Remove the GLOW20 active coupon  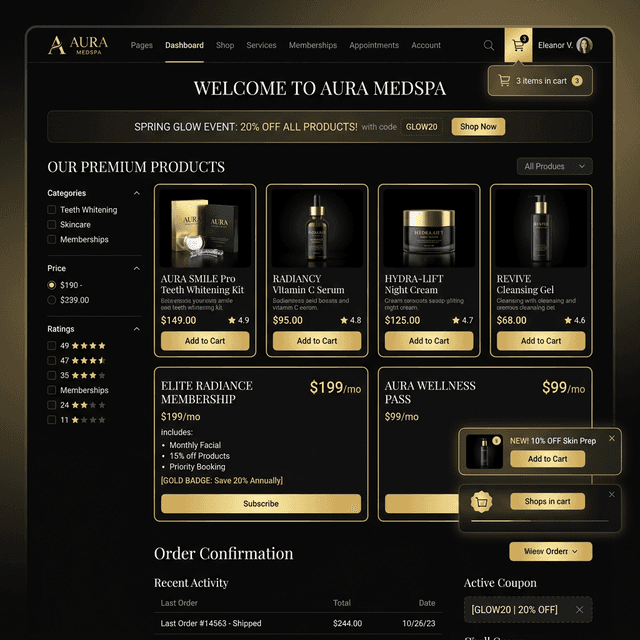[579, 609]
